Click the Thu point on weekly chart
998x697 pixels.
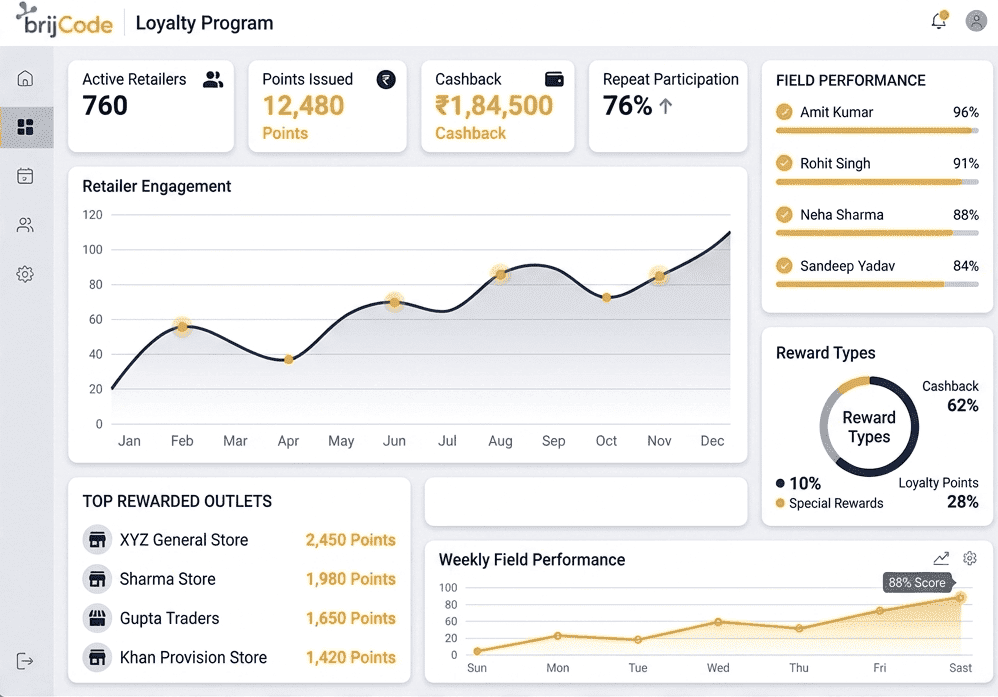(x=799, y=628)
